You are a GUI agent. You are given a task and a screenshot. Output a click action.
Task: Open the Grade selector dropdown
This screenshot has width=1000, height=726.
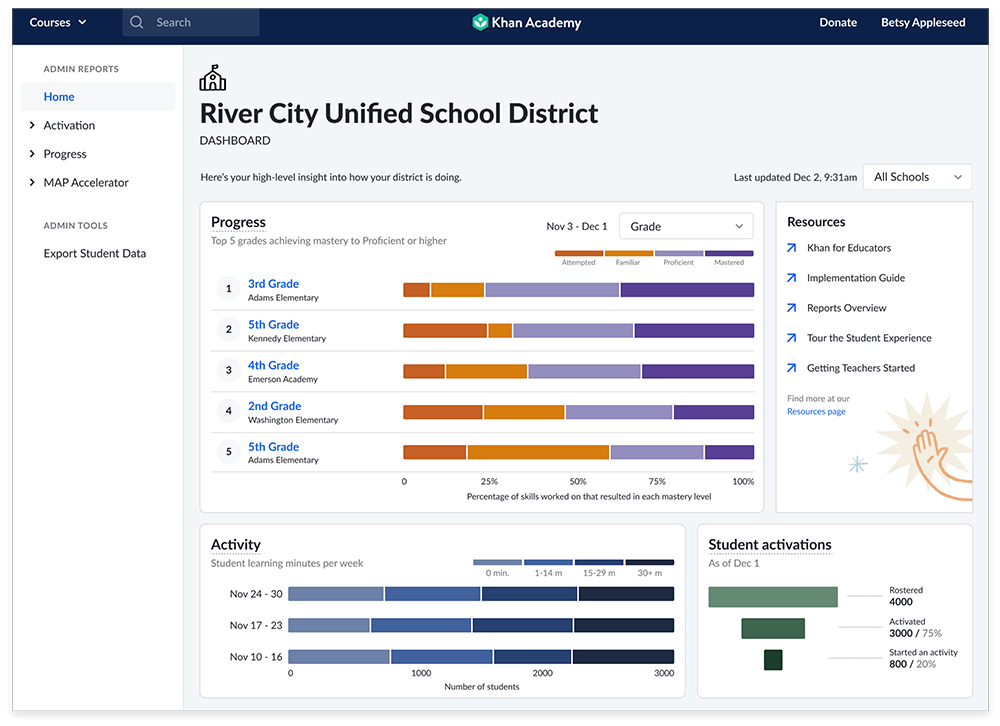click(686, 227)
